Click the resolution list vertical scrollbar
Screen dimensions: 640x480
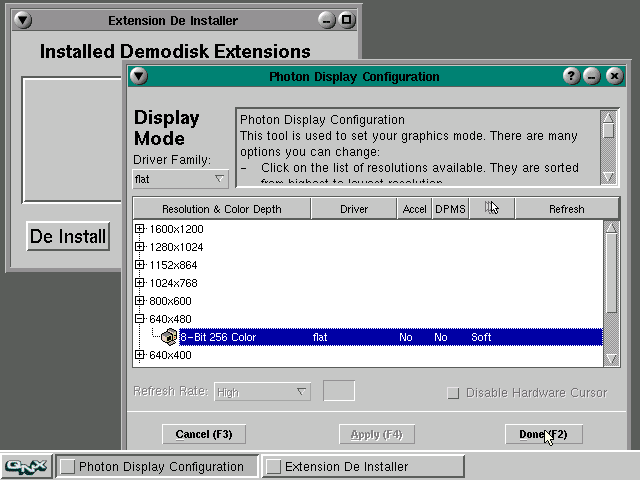pos(611,290)
